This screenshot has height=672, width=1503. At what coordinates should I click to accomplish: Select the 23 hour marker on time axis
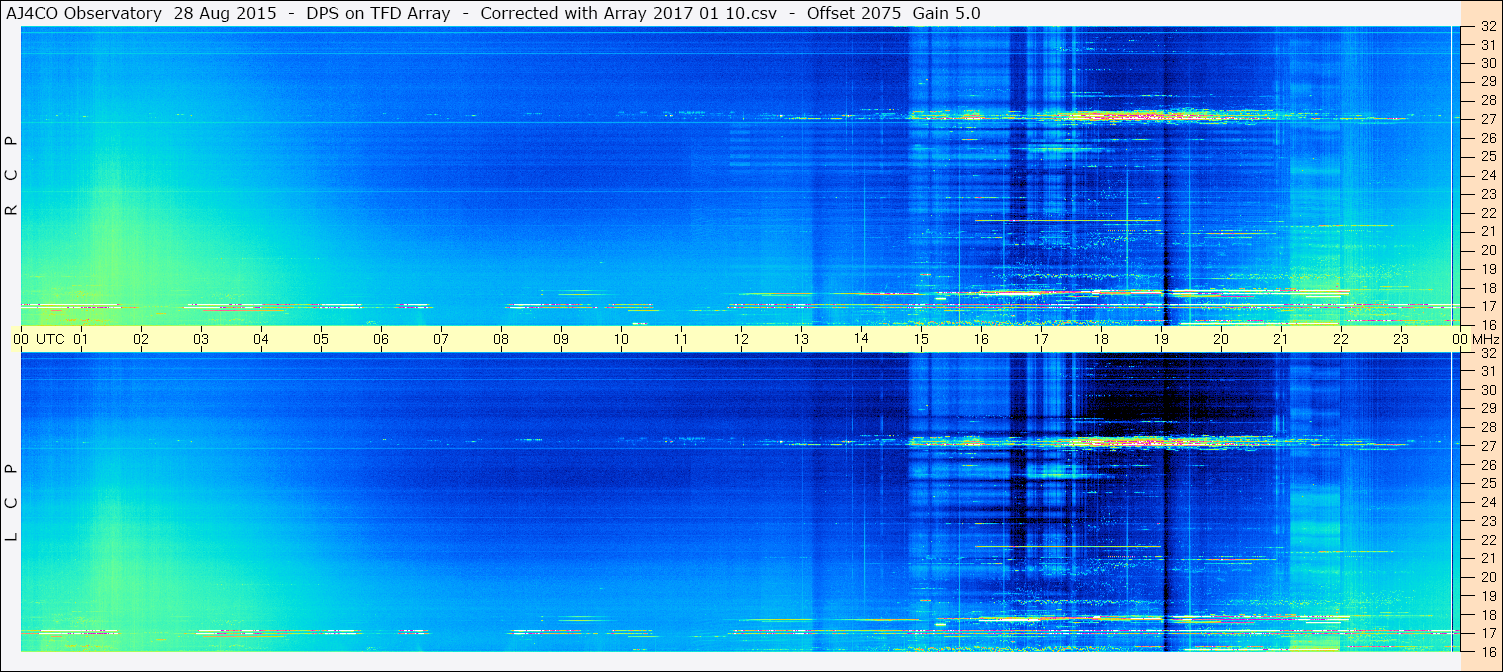(1401, 340)
